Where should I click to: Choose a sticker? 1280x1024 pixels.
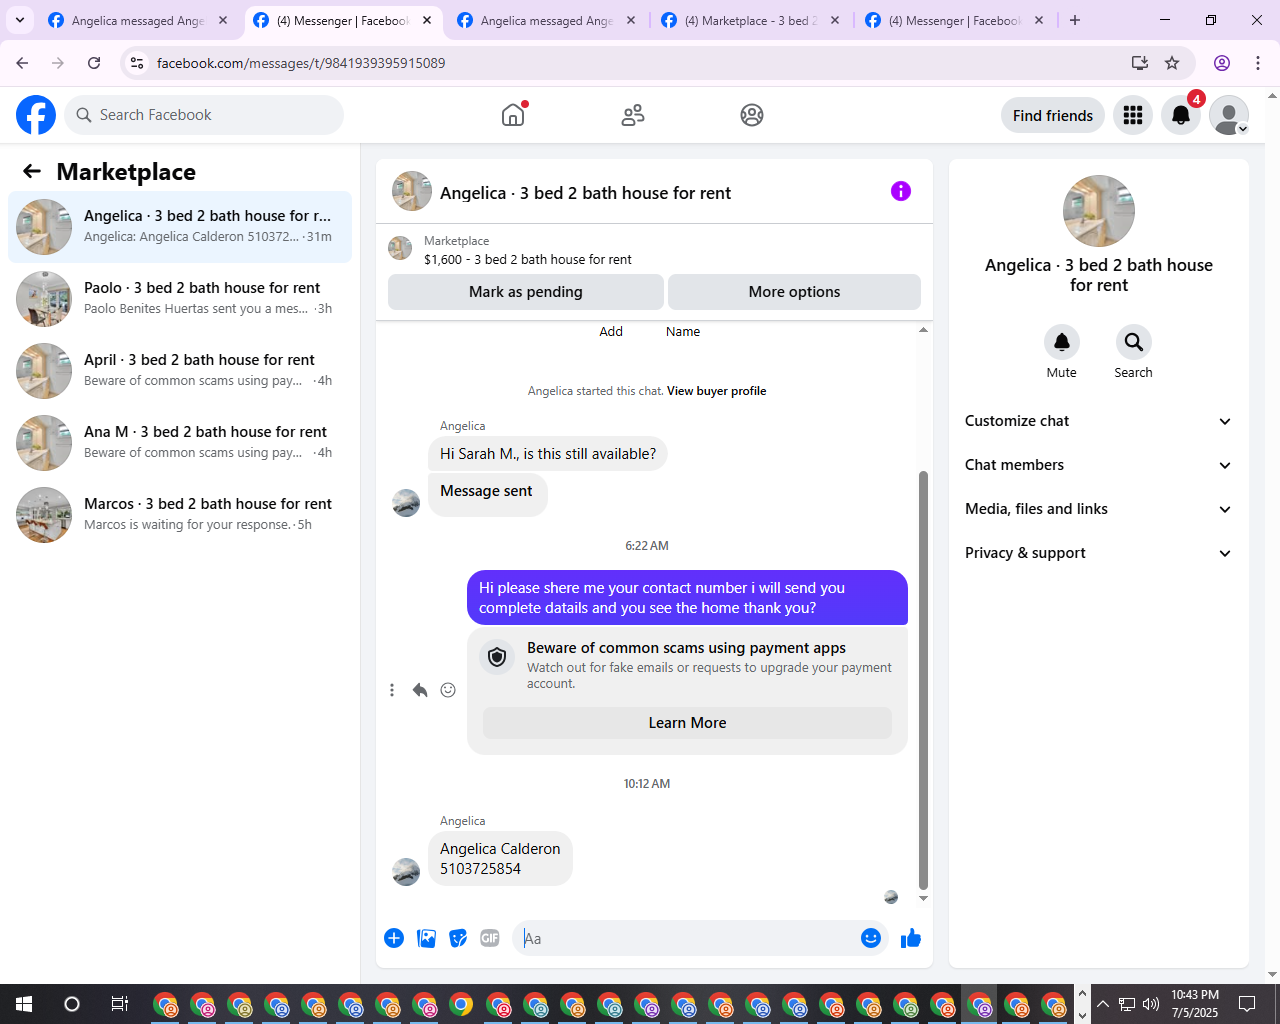(x=458, y=938)
